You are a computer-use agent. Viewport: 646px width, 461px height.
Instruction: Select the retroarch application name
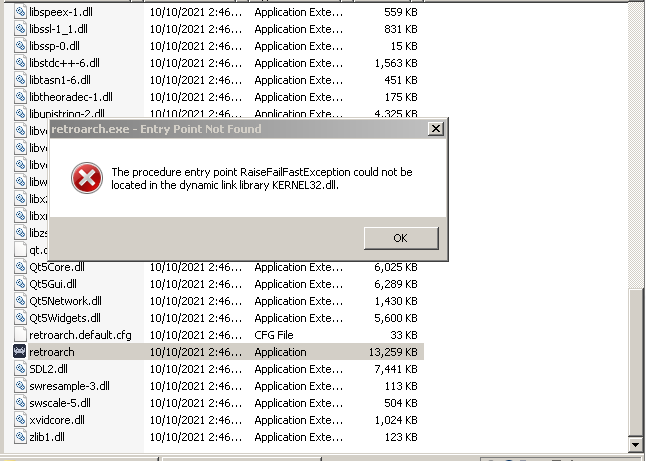pyautogui.click(x=52, y=352)
